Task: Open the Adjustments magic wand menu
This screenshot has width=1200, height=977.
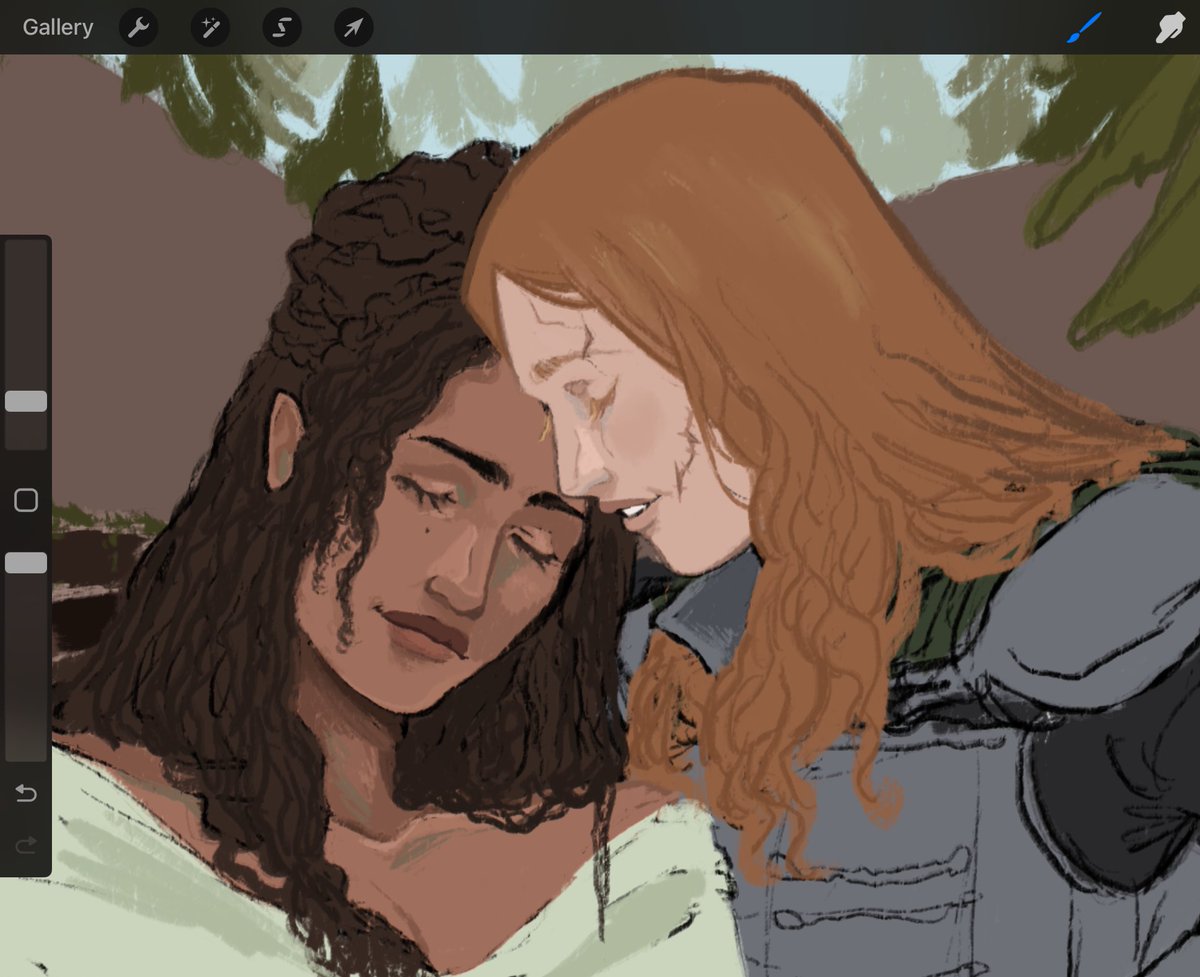Action: tap(210, 28)
